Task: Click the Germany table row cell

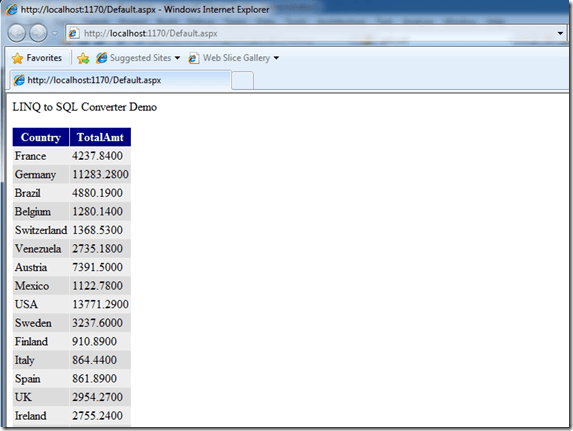Action: click(35, 174)
